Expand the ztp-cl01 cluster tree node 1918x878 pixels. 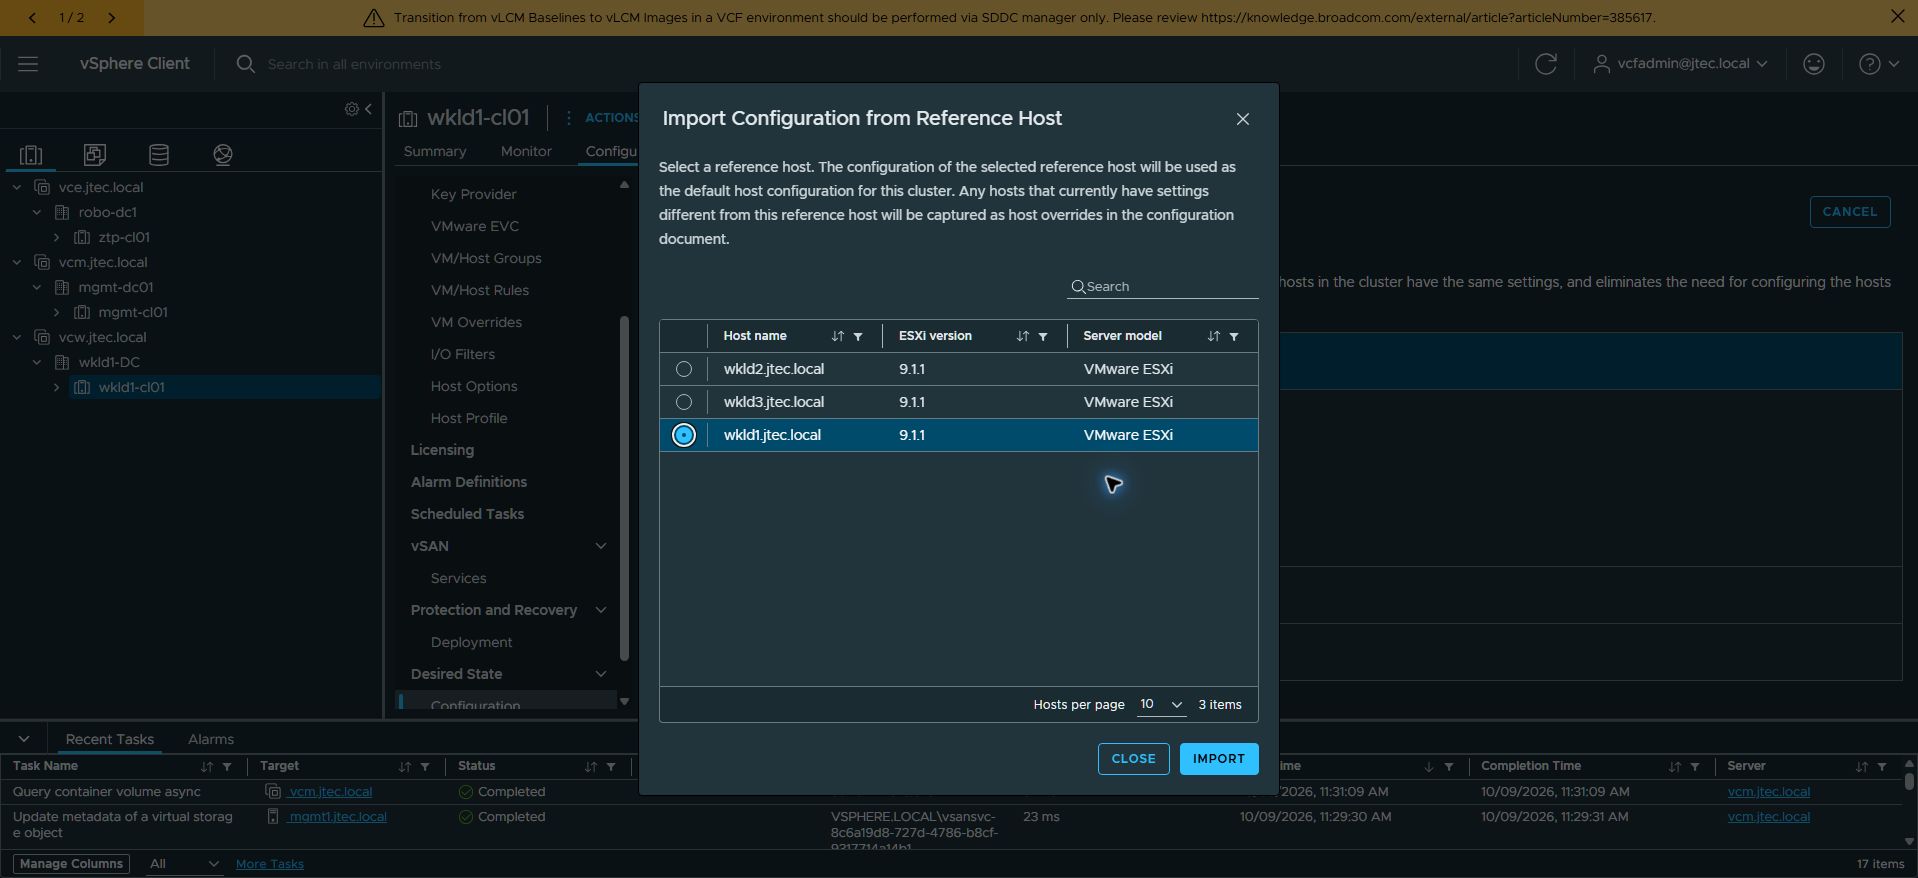click(x=57, y=238)
